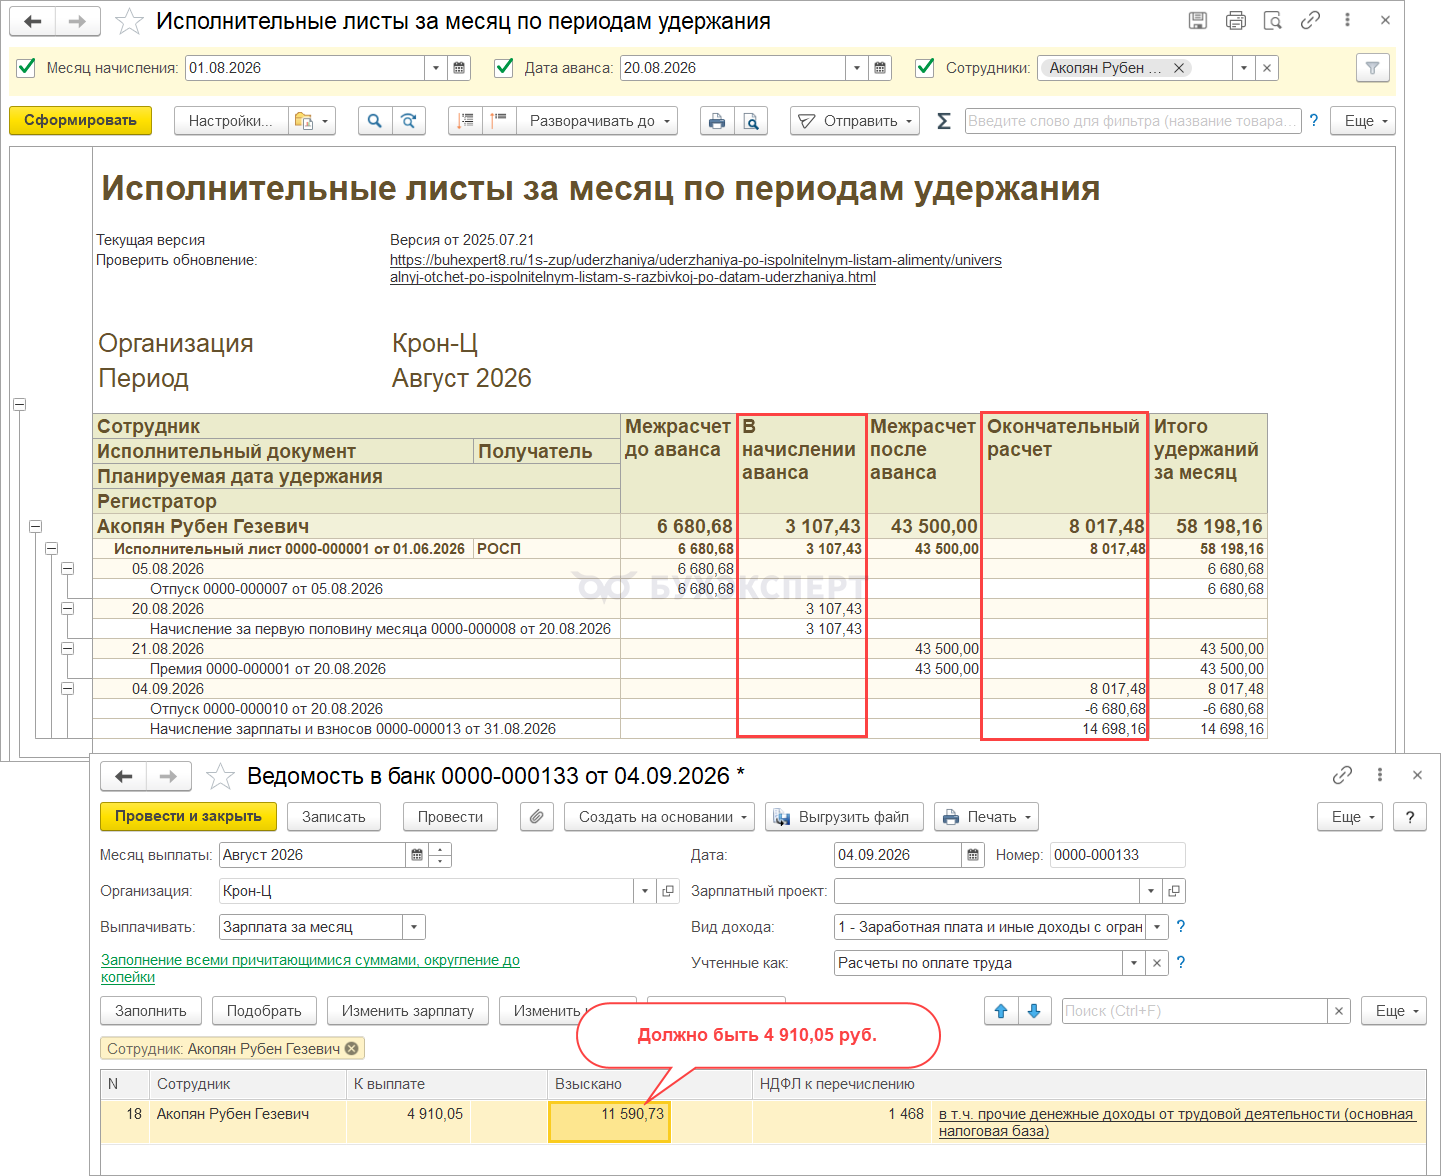
Task: Open Настройки... of the report
Action: pos(231,121)
